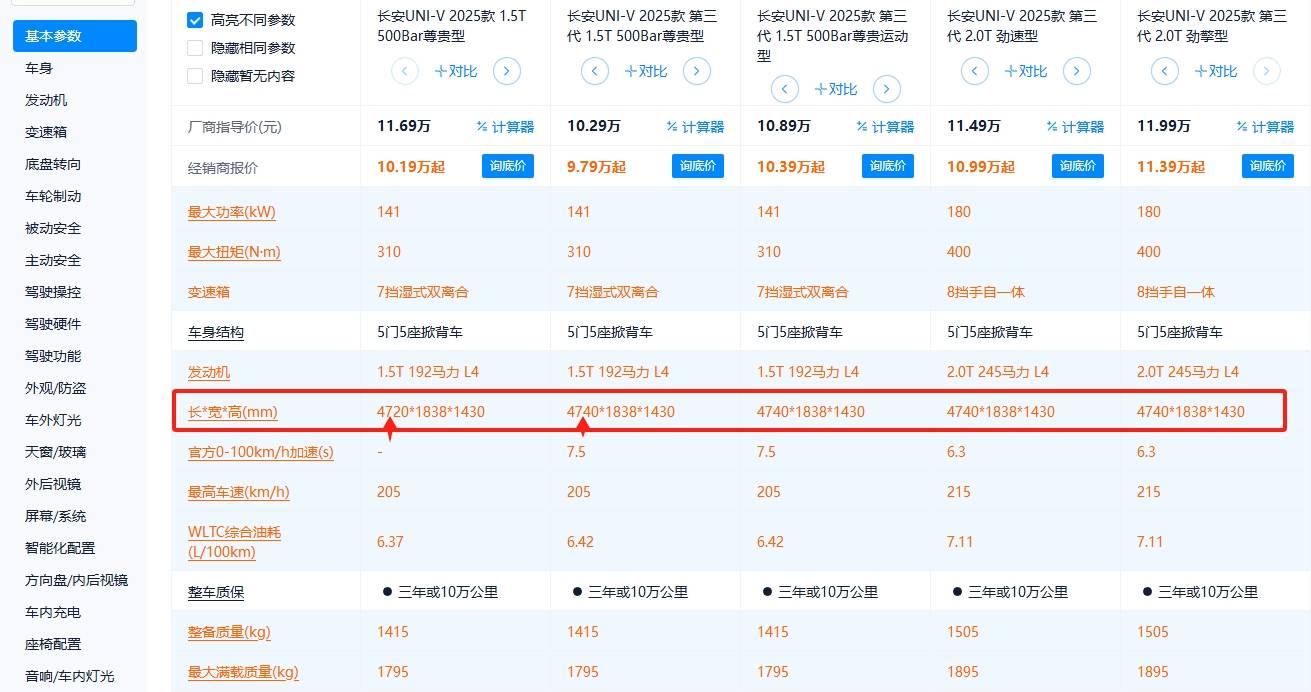Open WLTC综合油耗 parameter link
The height and width of the screenshot is (692, 1311).
(x=235, y=542)
